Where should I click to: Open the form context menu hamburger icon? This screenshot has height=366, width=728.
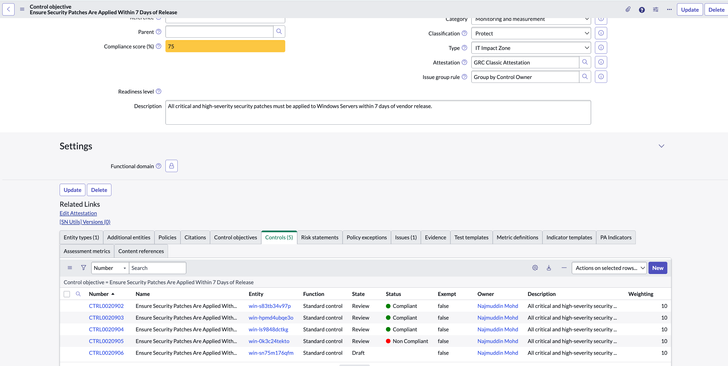pos(22,9)
